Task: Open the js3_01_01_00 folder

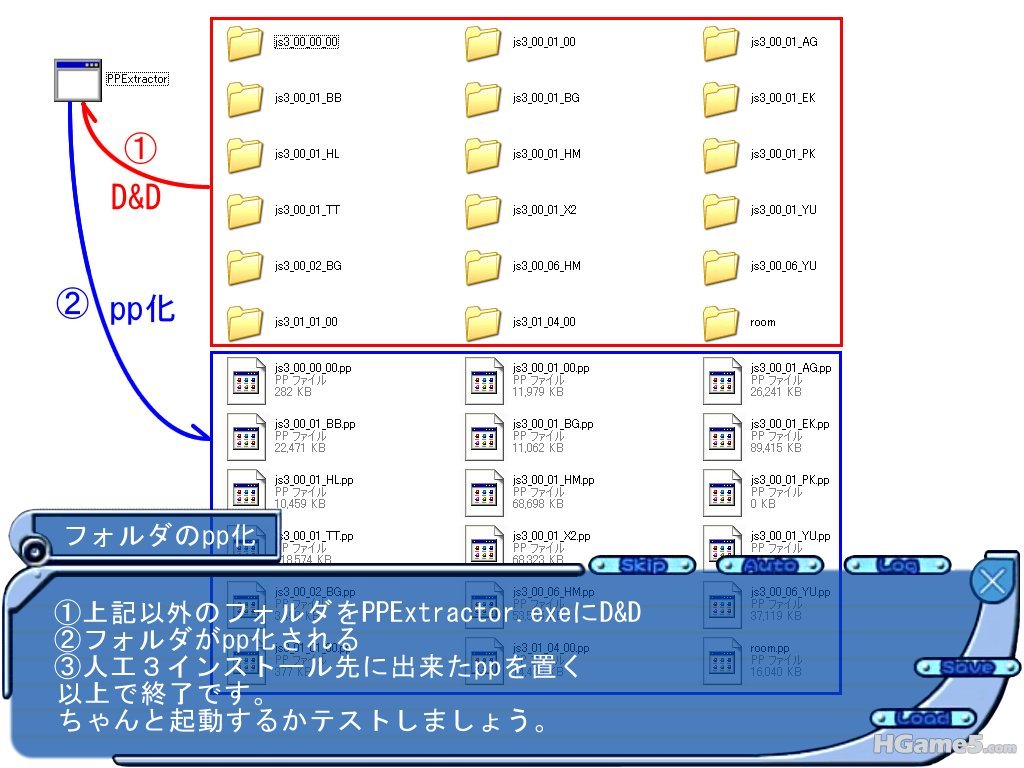Action: click(x=244, y=323)
